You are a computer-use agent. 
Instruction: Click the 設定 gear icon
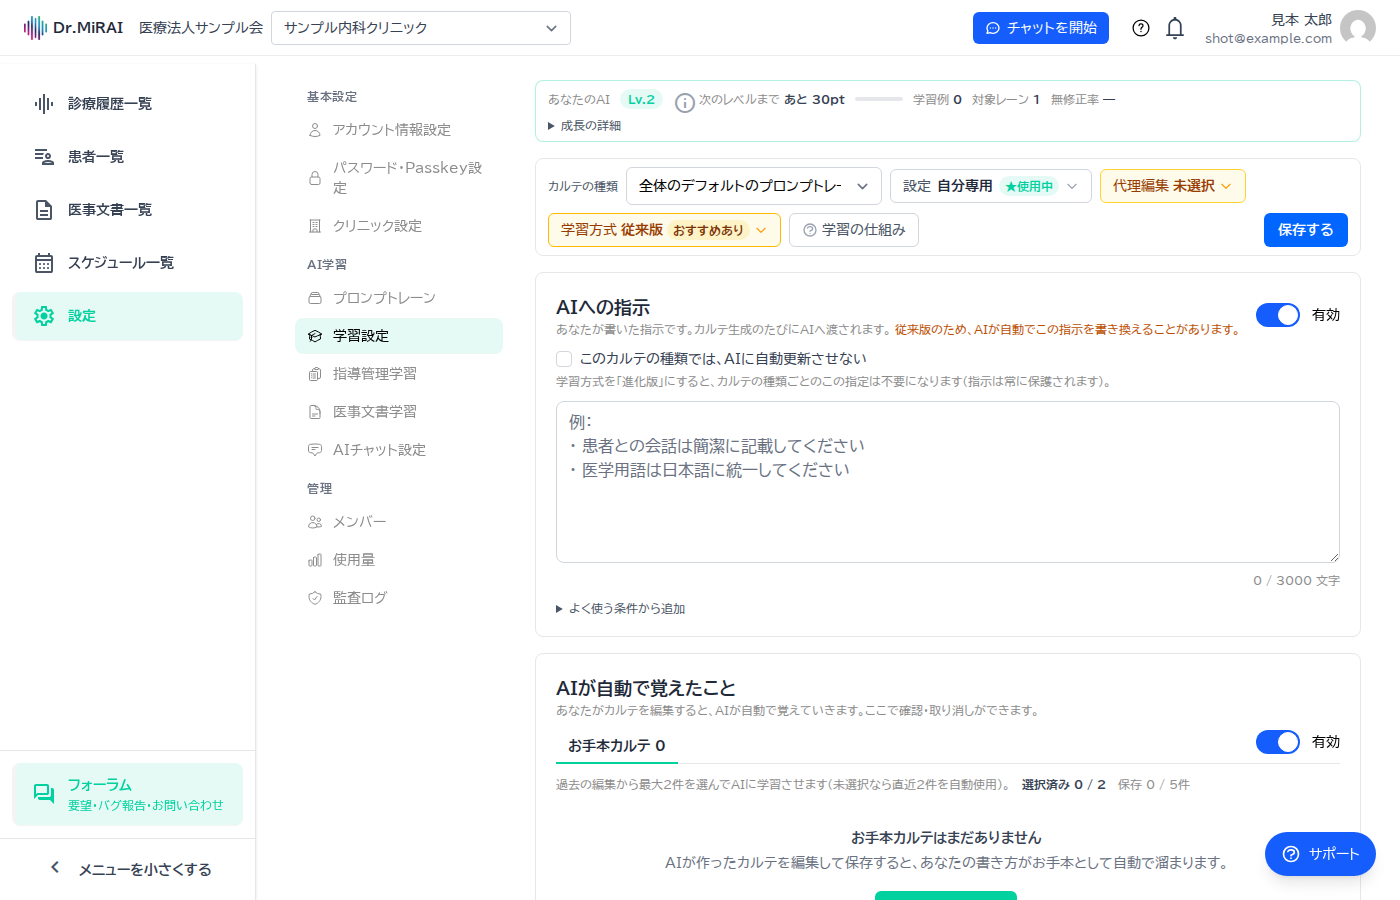(x=44, y=316)
